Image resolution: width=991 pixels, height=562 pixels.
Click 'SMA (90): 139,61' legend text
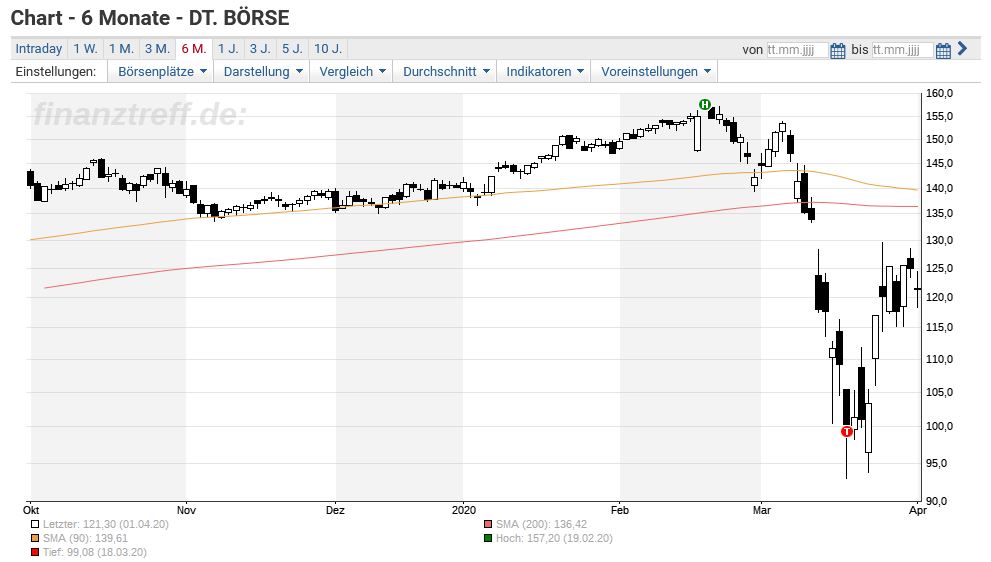tap(85, 539)
